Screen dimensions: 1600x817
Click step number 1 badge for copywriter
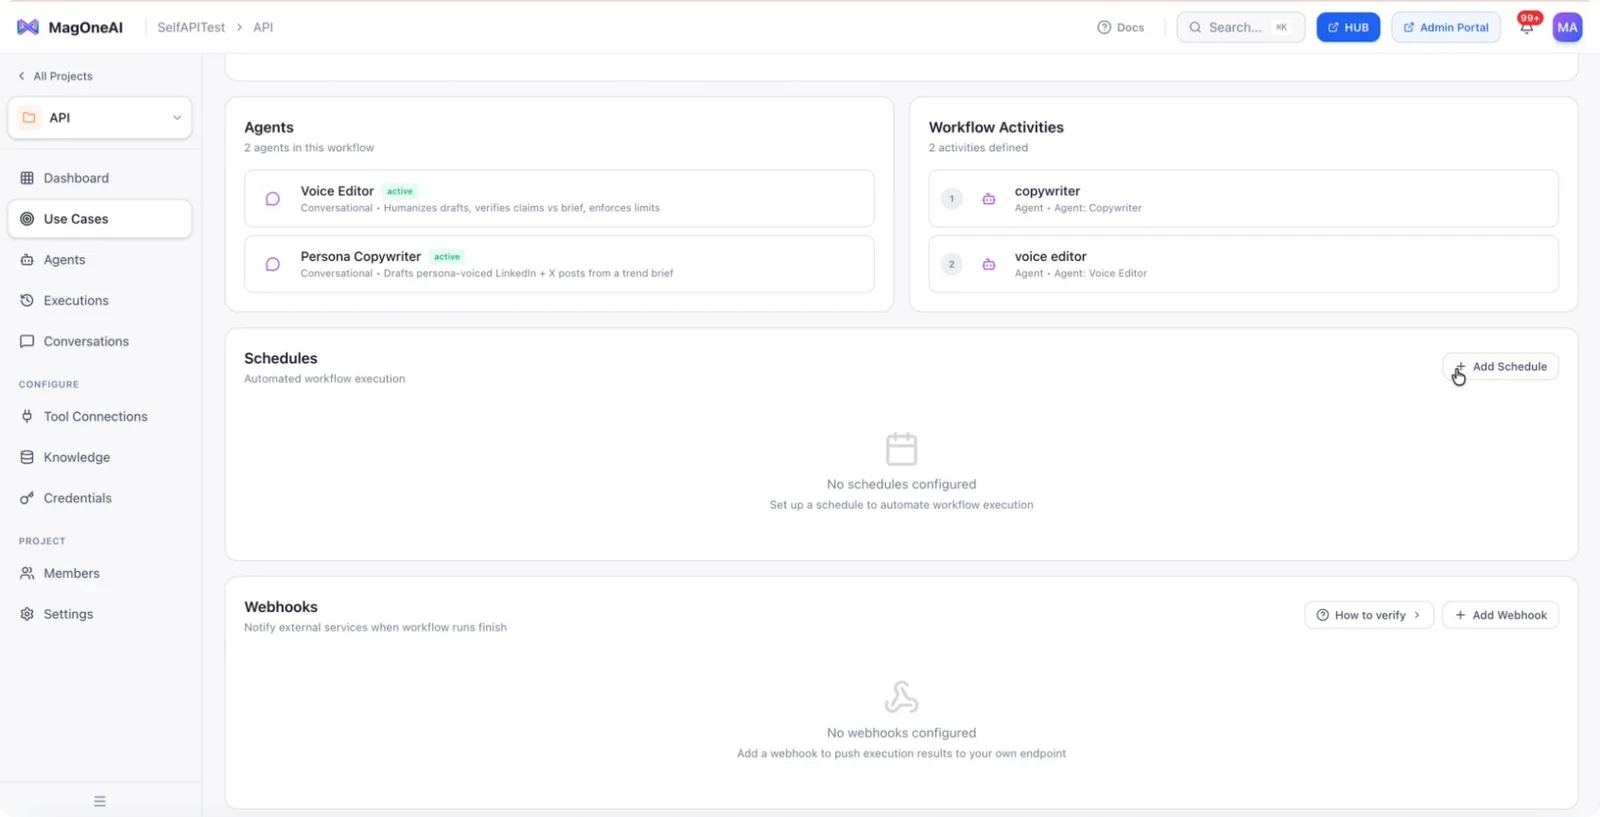951,199
